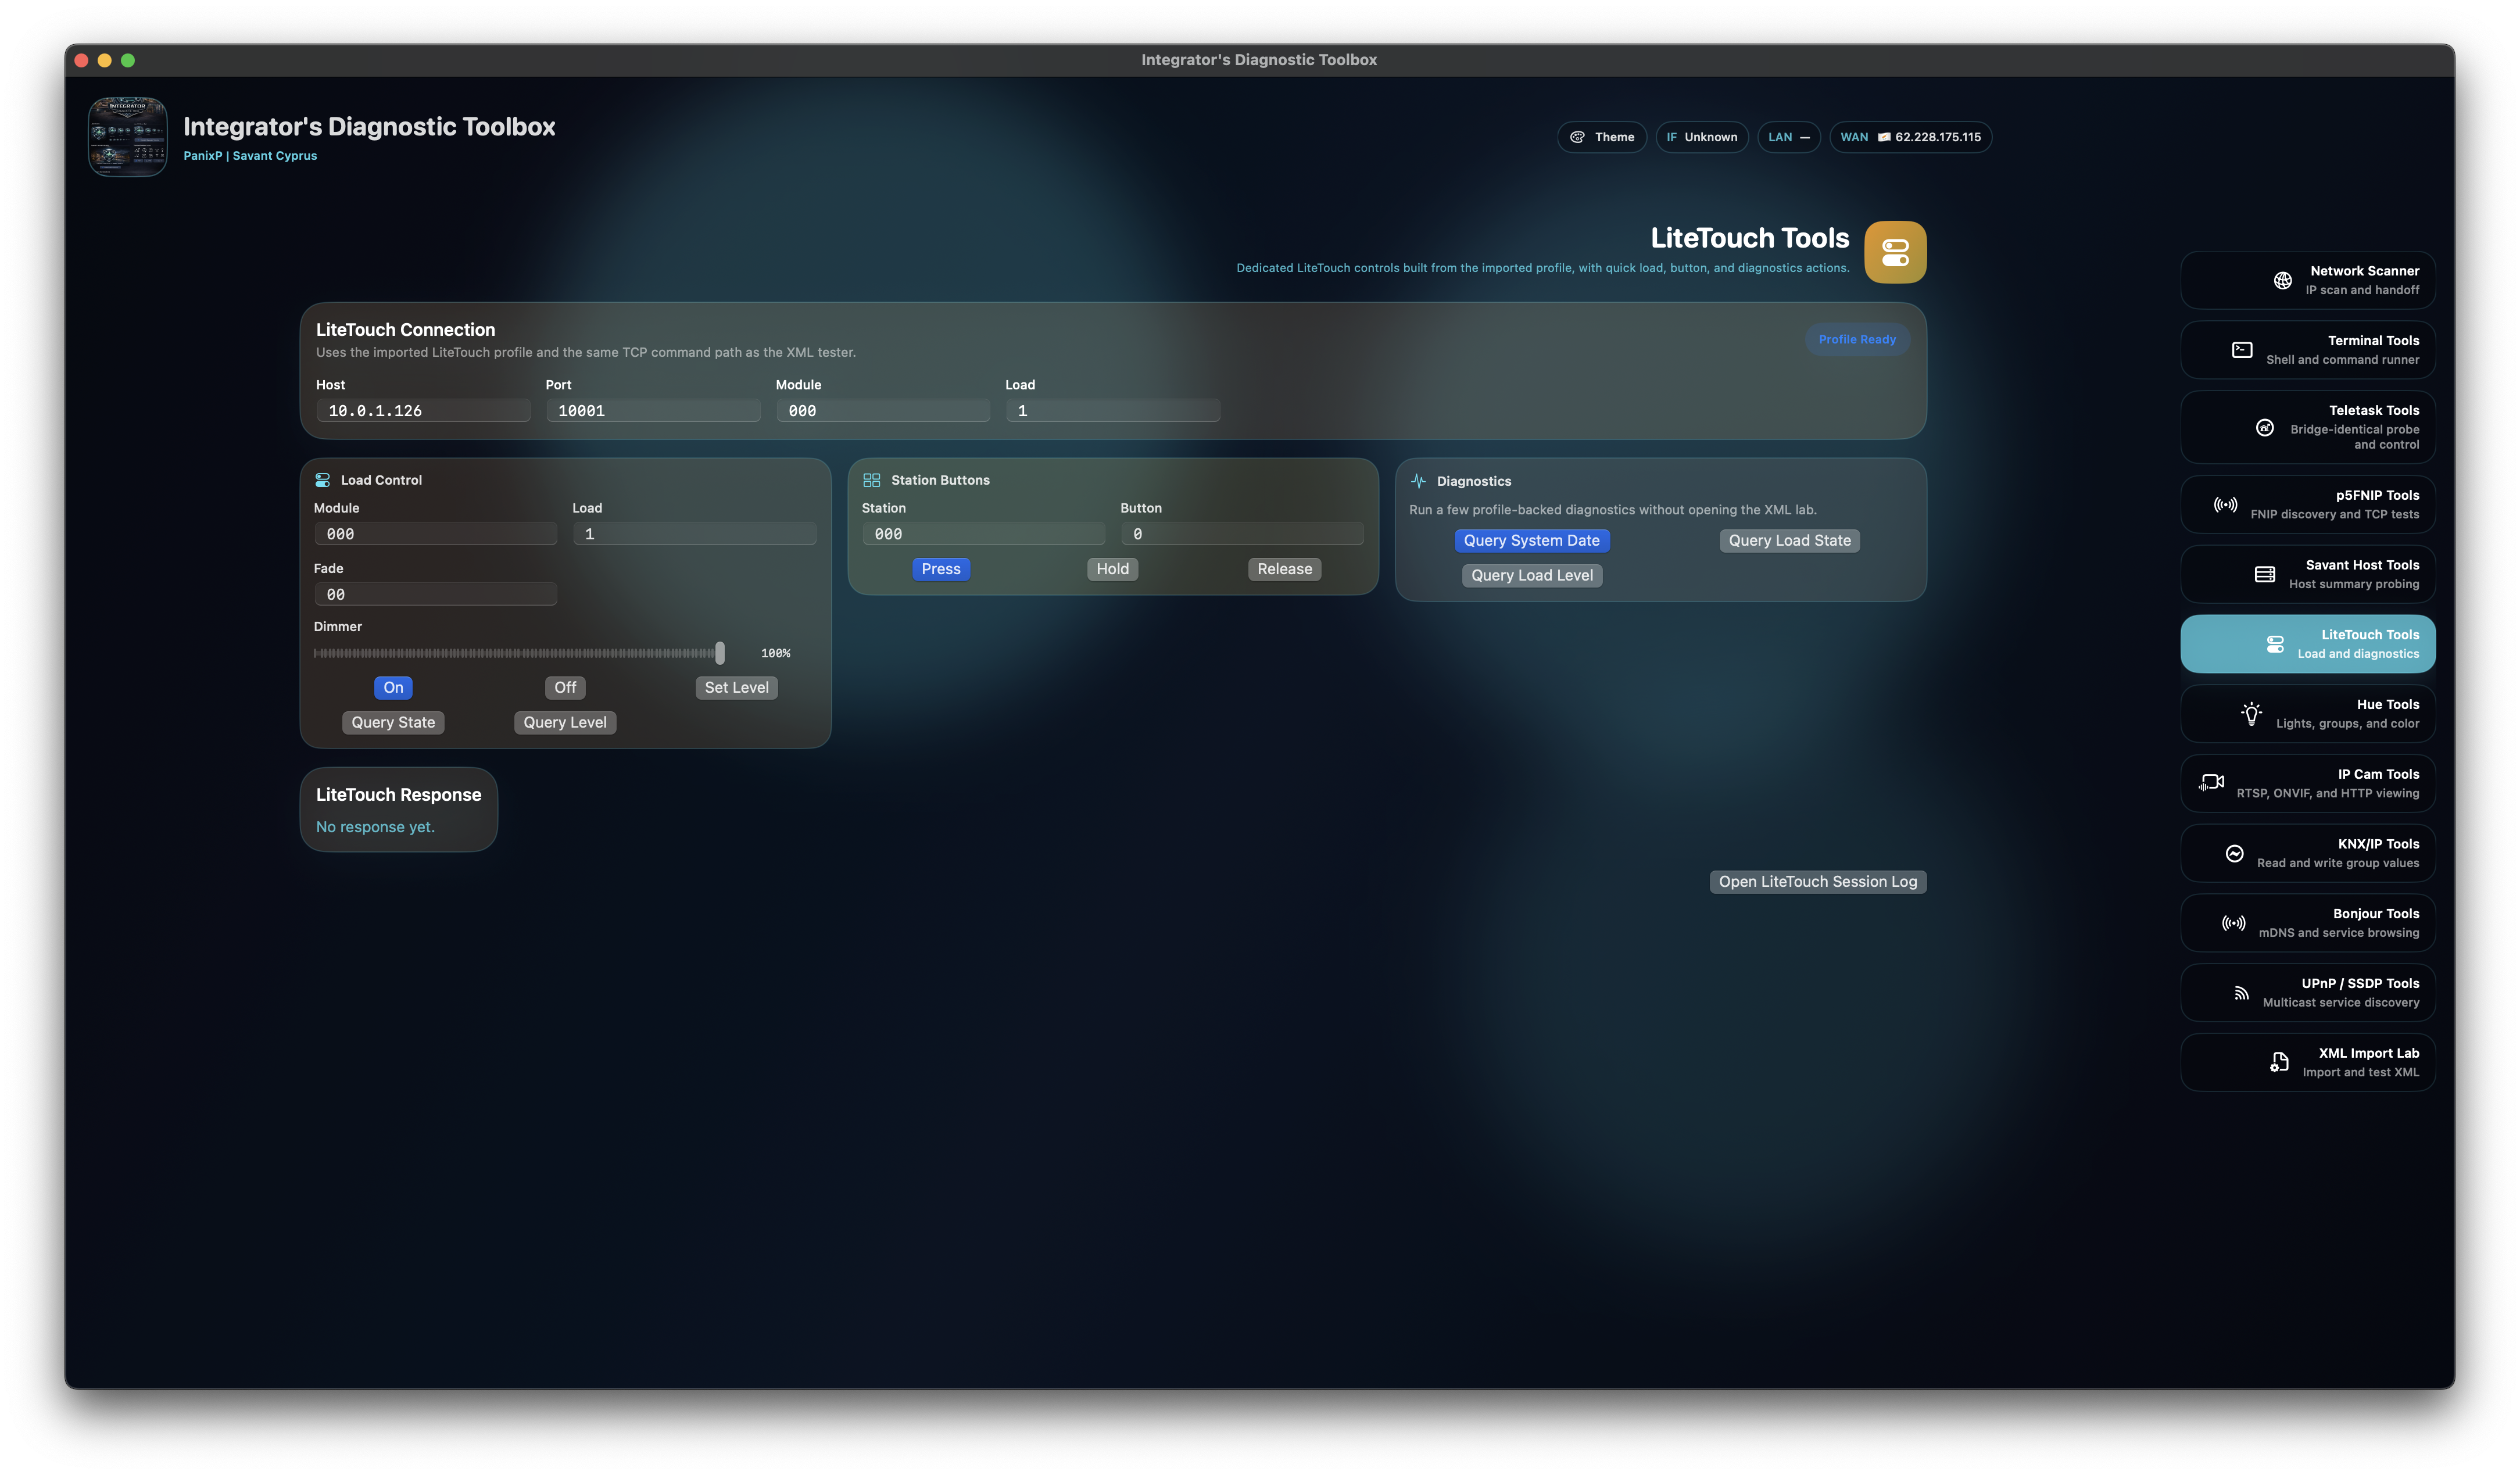Open the XML Import Lab document icon
2520x1475 pixels.
pyautogui.click(x=2279, y=1062)
